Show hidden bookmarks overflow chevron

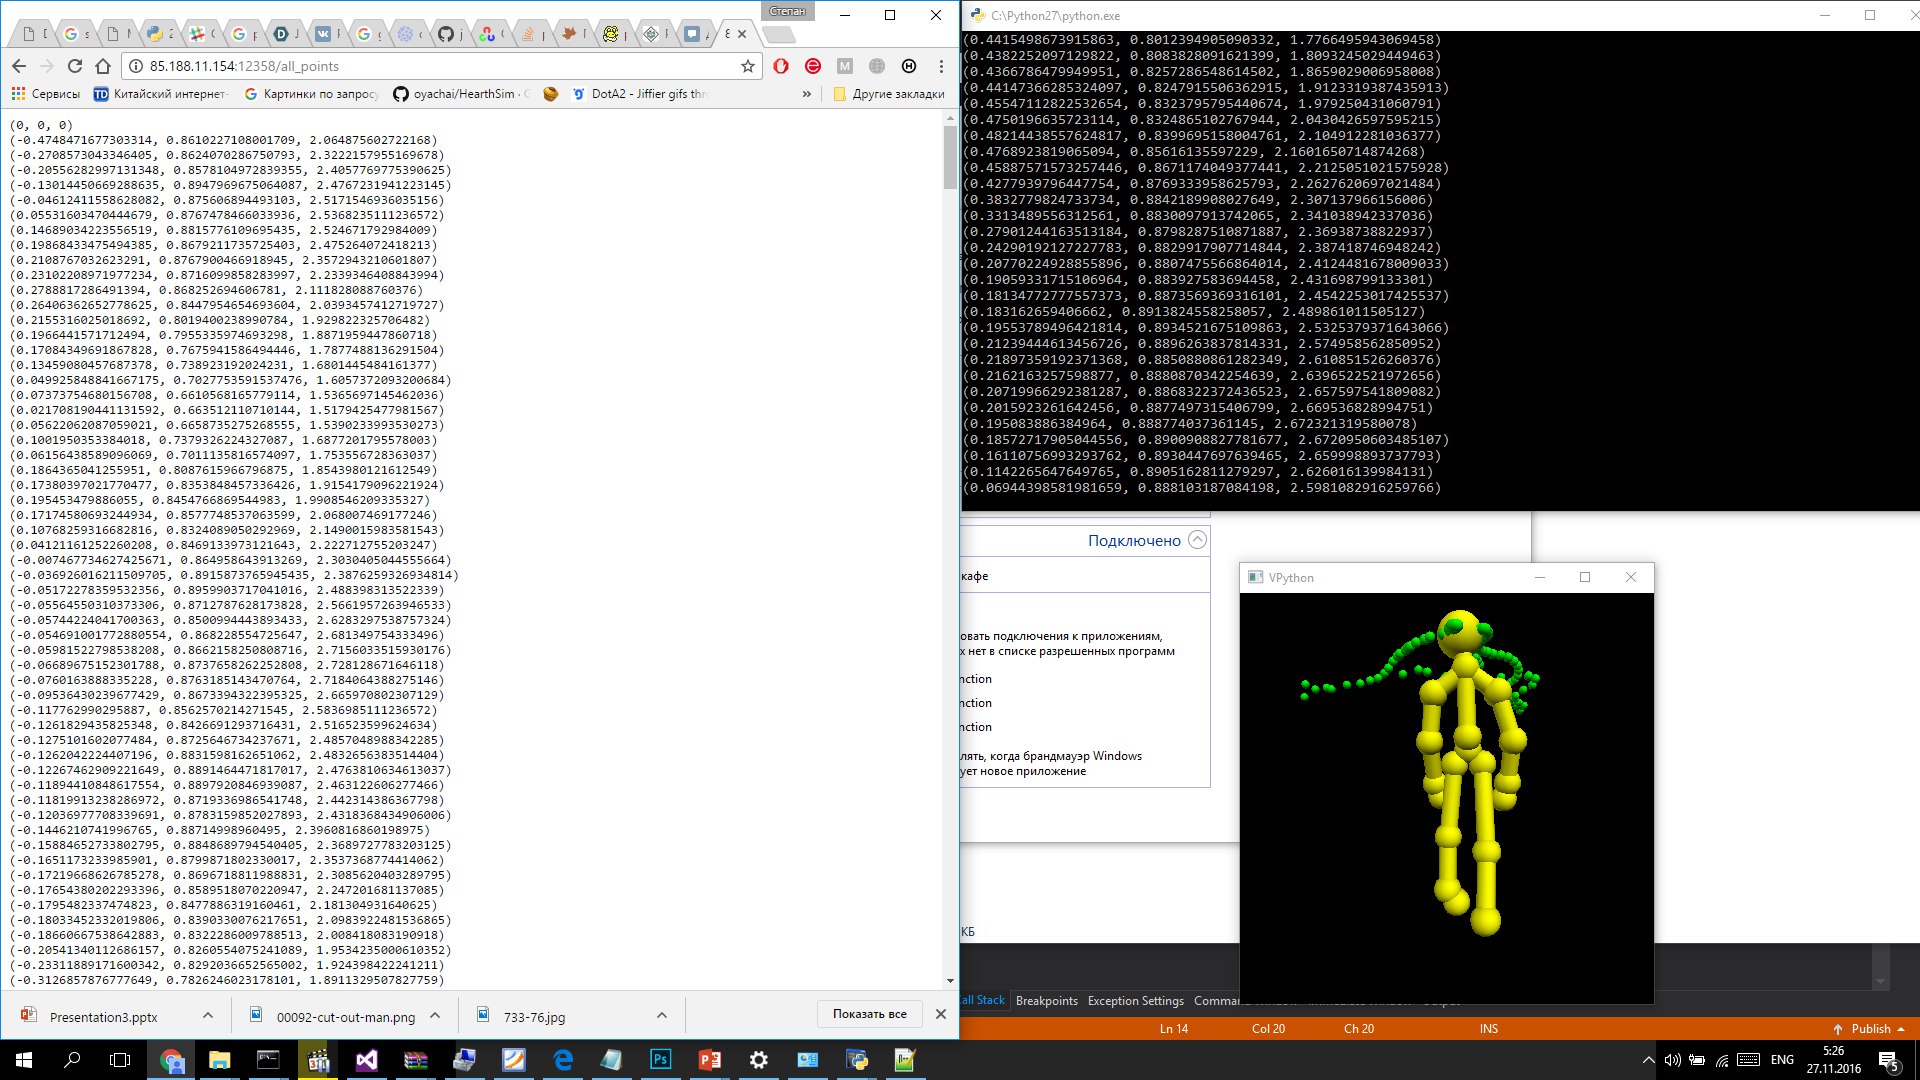point(806,94)
